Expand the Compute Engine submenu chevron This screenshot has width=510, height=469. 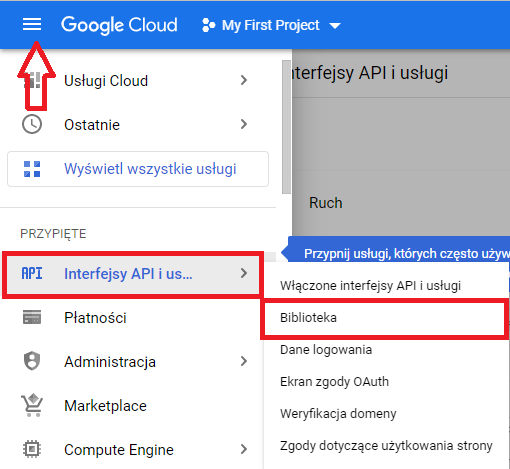(244, 449)
